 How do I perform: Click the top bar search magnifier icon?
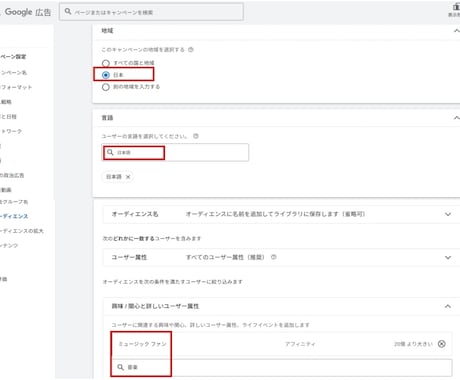68,12
